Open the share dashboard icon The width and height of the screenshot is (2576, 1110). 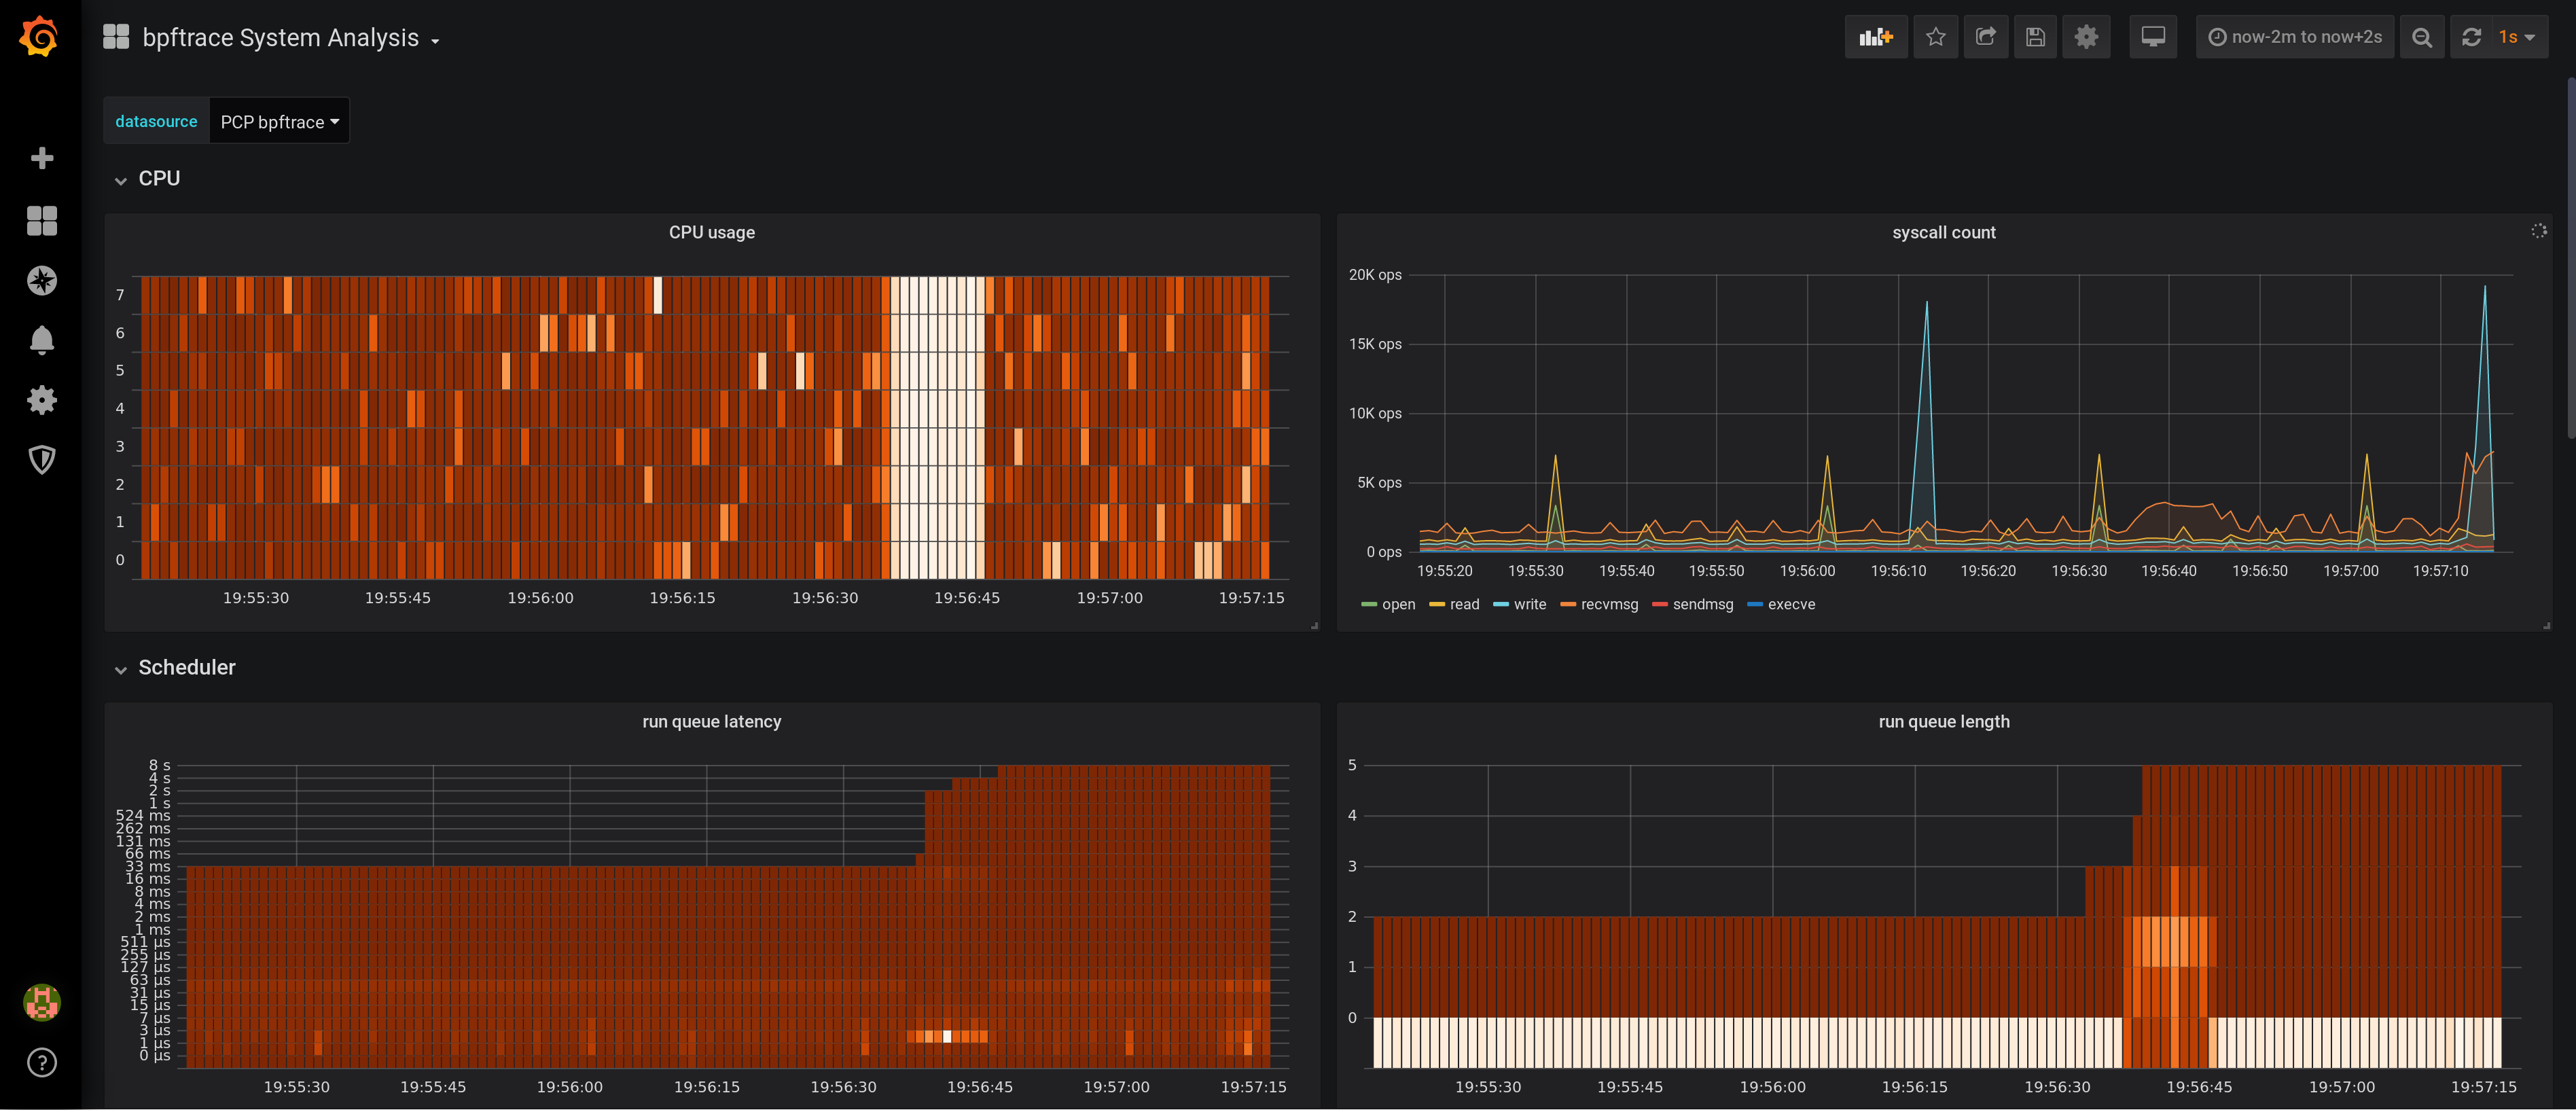click(1986, 37)
